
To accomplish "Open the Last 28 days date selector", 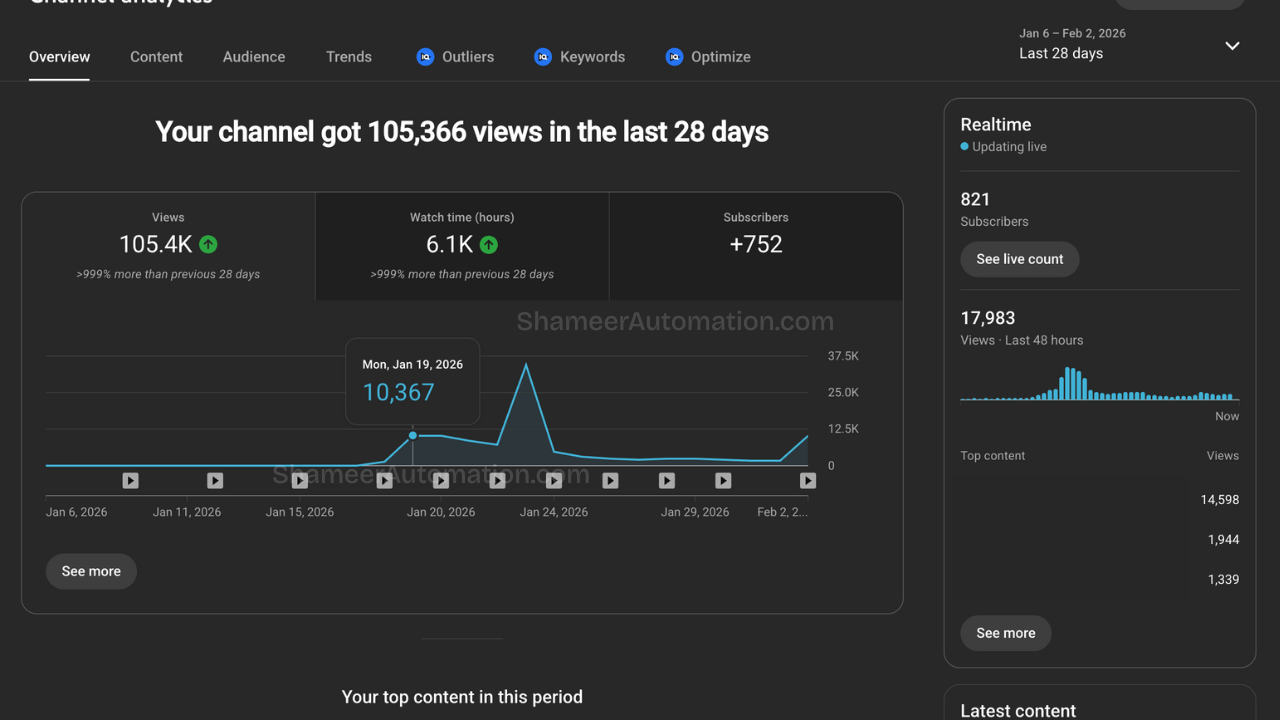I will tap(1061, 53).
